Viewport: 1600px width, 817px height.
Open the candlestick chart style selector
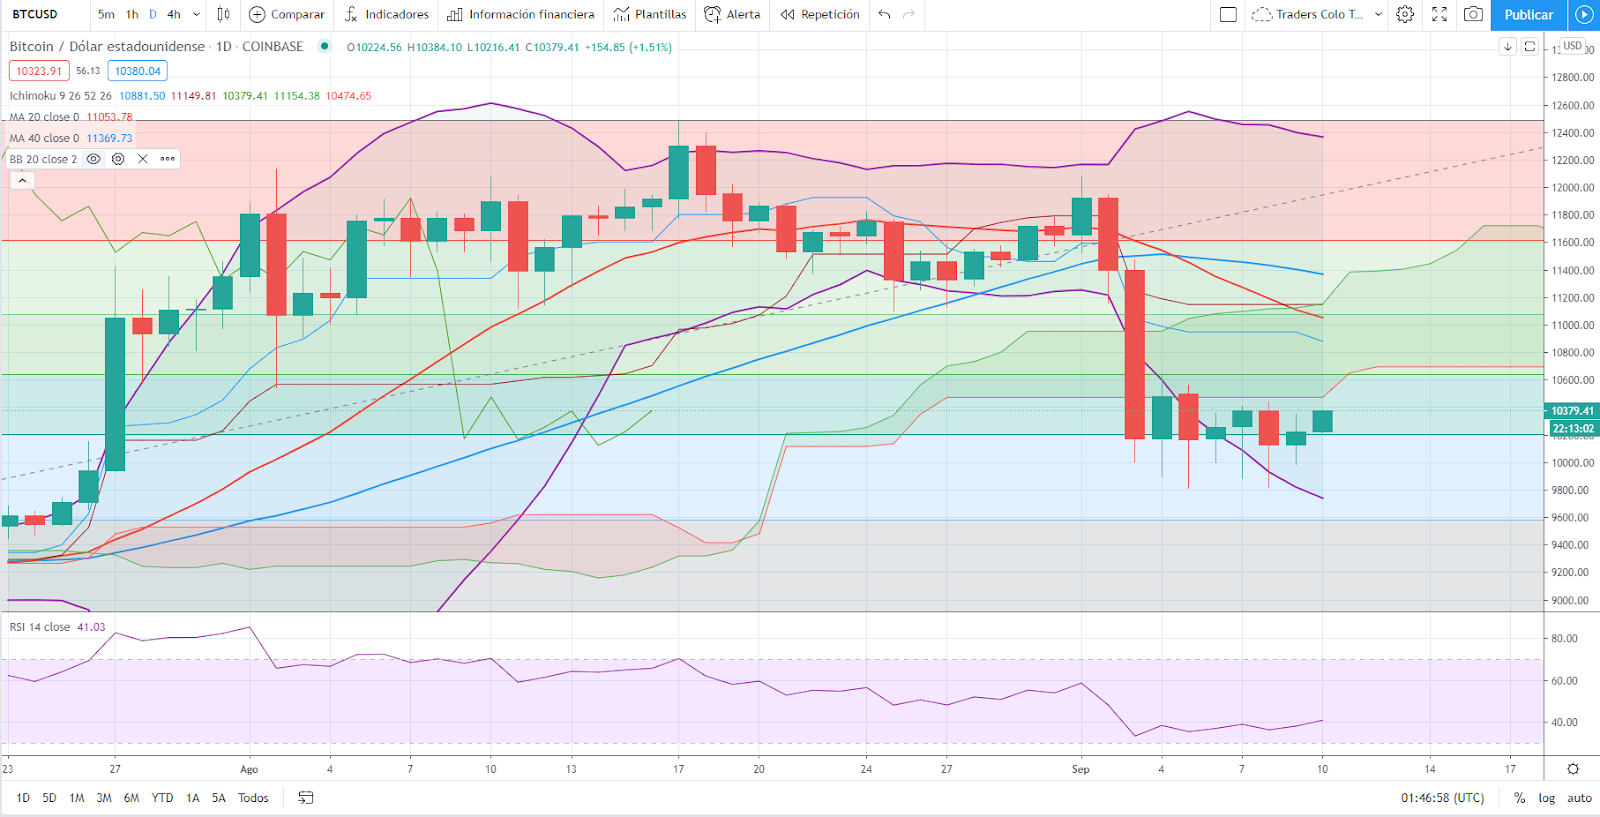point(223,14)
